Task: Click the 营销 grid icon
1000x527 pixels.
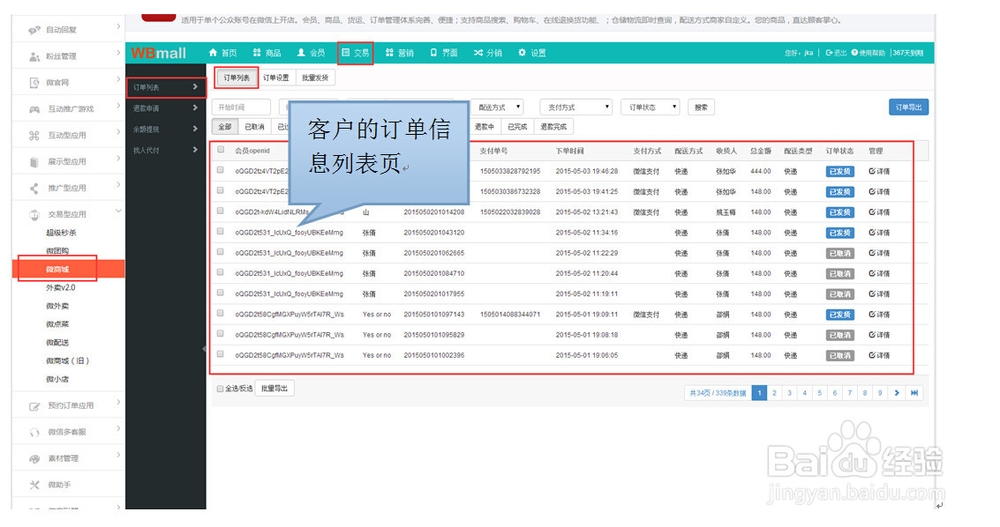Action: pyautogui.click(x=389, y=52)
